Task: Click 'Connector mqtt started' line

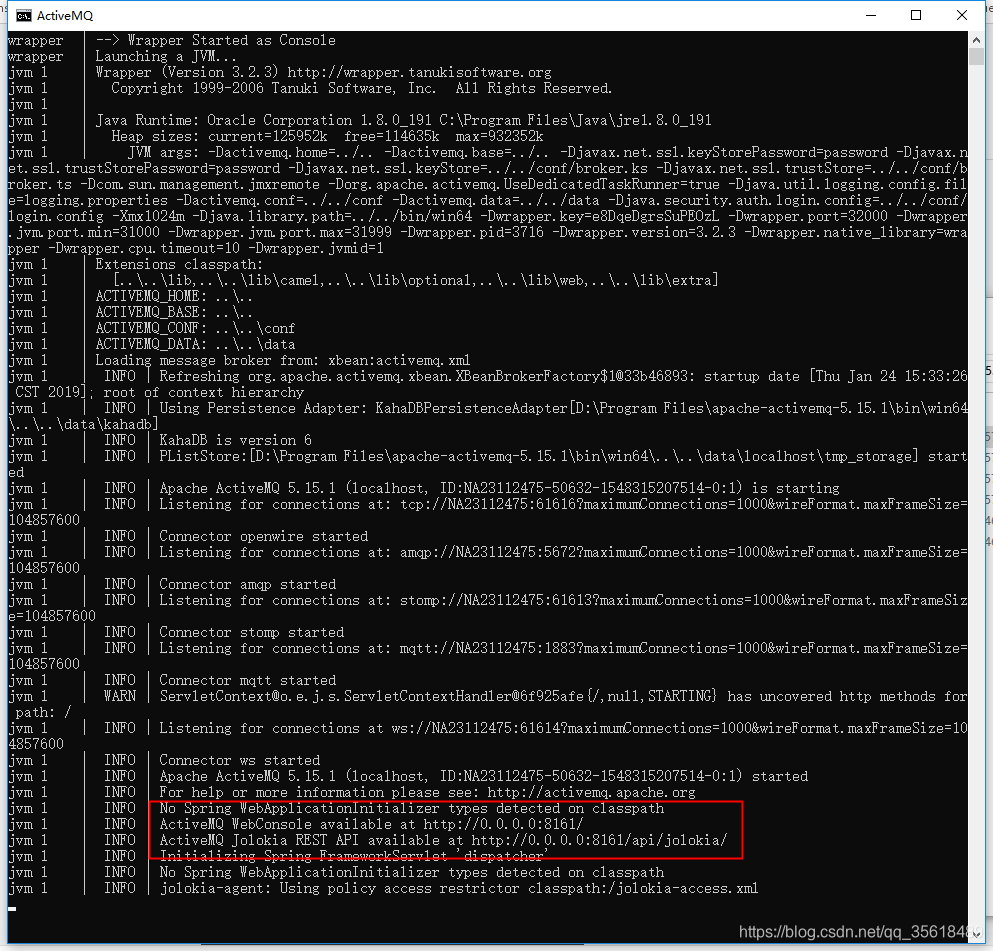Action: (x=247, y=680)
